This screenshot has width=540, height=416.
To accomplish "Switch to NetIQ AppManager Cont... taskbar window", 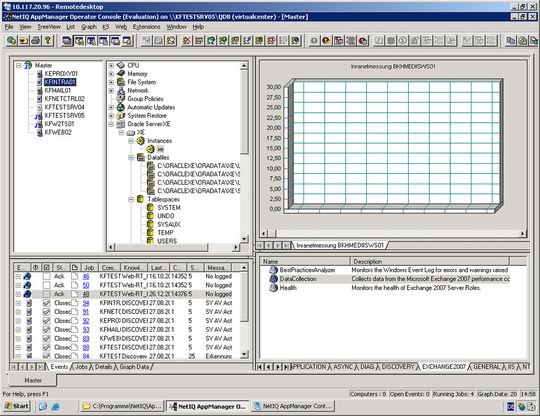I will coord(293,406).
